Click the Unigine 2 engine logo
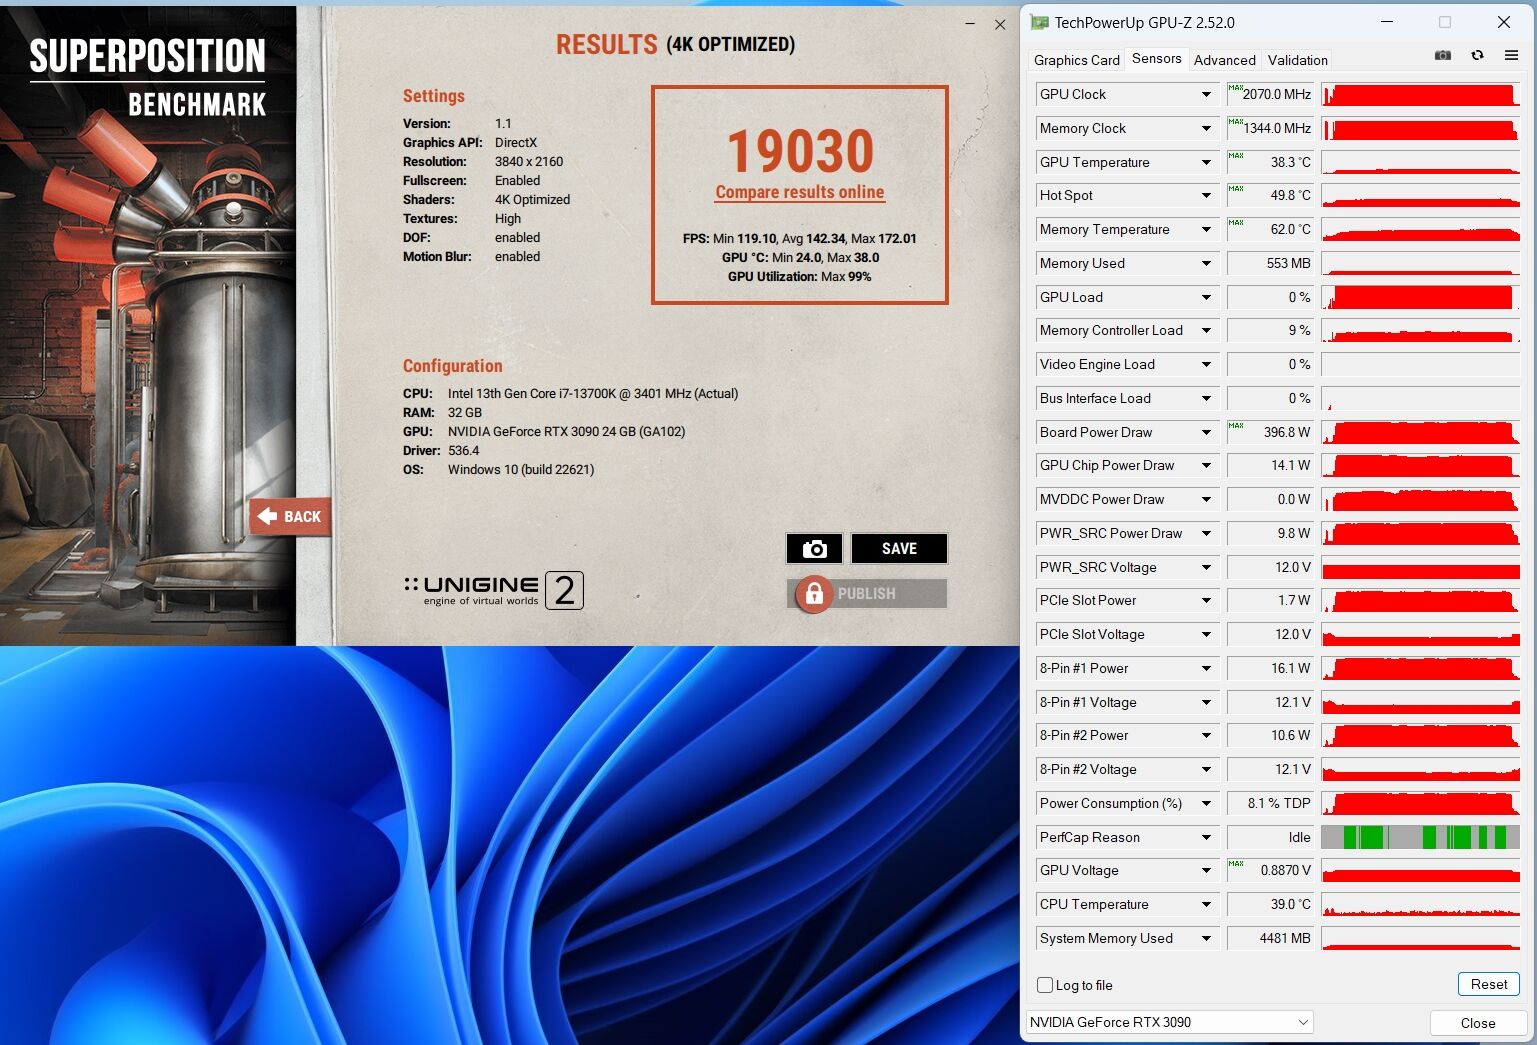Image resolution: width=1537 pixels, height=1045 pixels. pyautogui.click(x=493, y=590)
